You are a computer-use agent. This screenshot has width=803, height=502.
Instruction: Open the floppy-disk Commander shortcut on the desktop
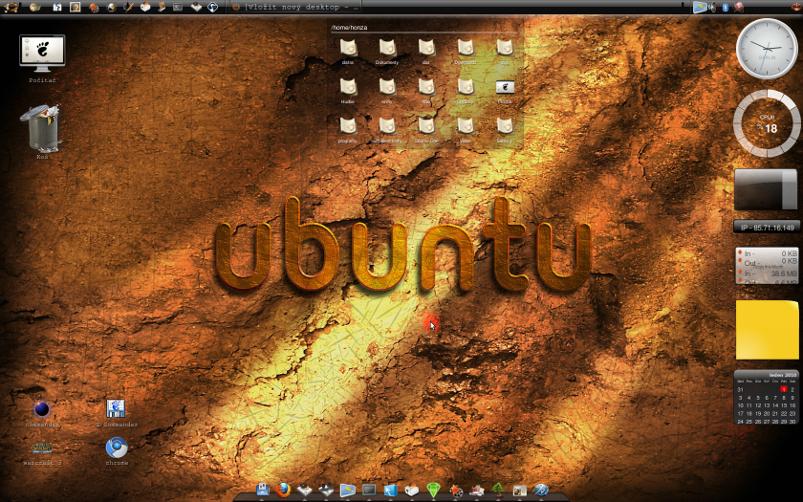tap(116, 409)
